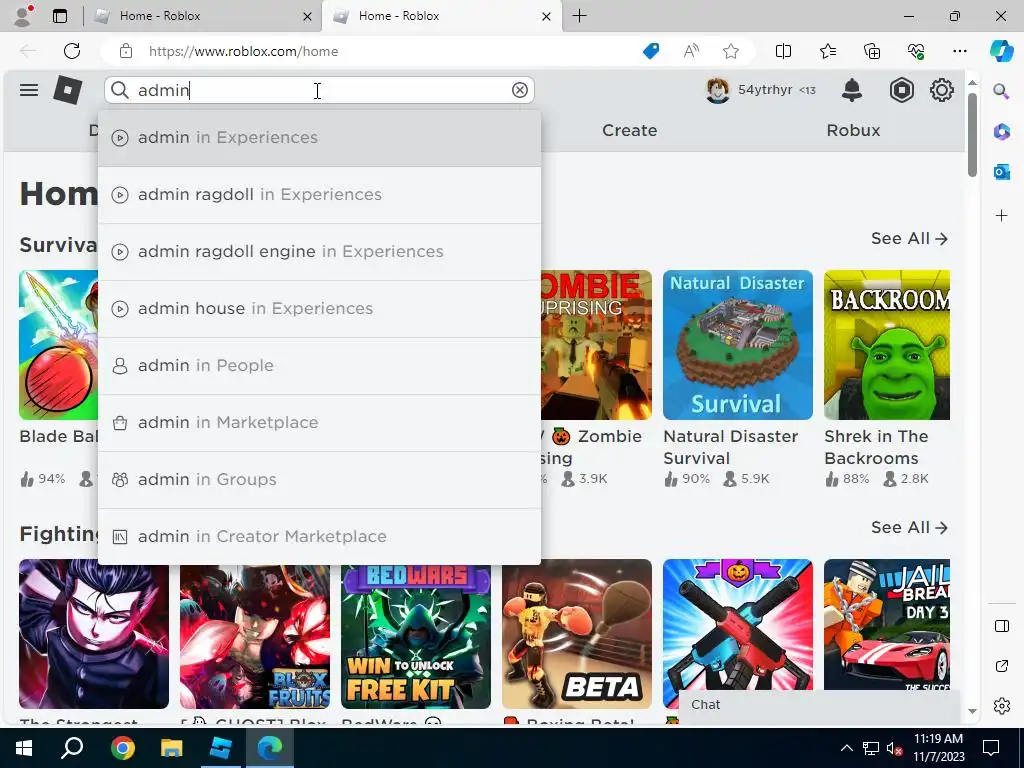The image size is (1024, 768).
Task: Open a new browser tab
Action: (579, 16)
